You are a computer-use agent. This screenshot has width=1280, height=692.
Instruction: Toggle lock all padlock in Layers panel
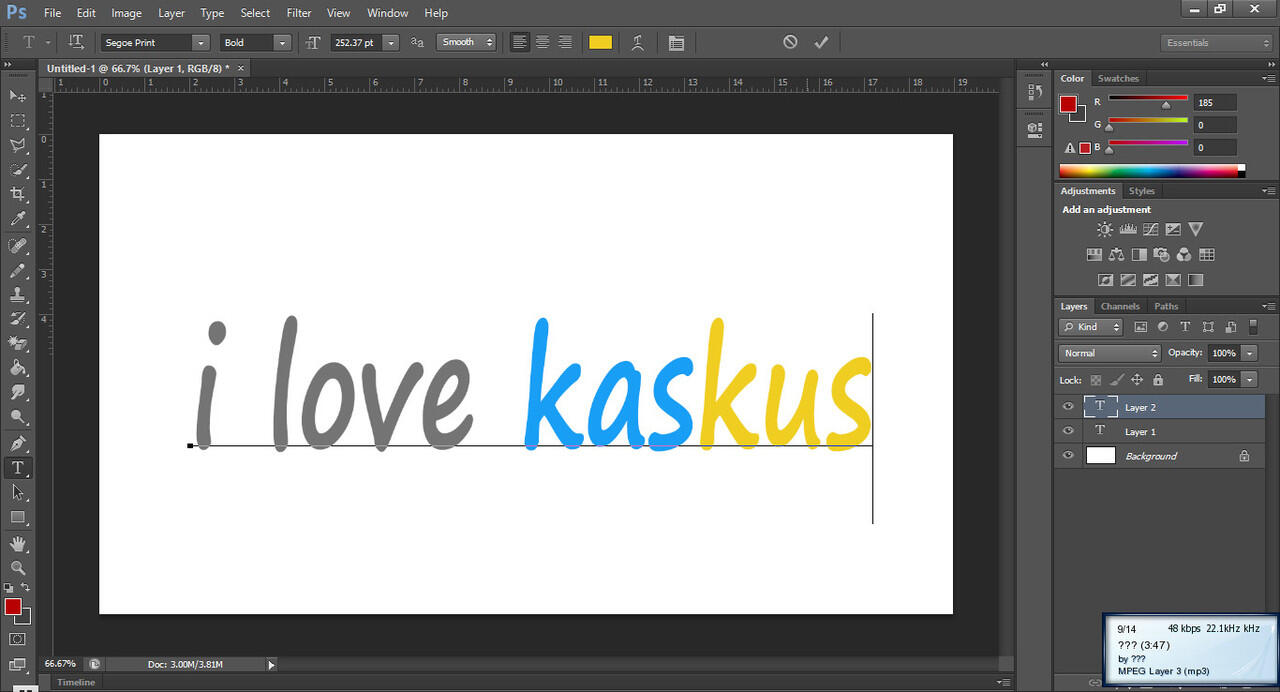pos(1158,380)
